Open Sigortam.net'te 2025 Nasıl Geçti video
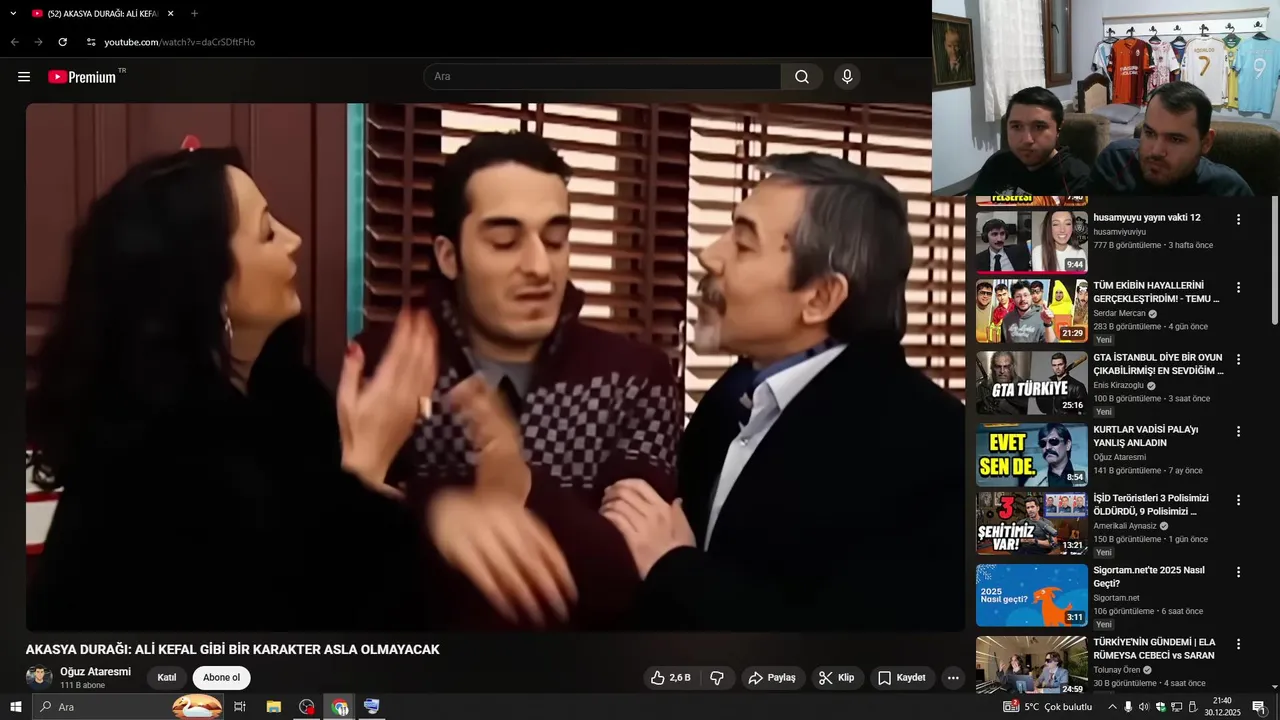Viewport: 1280px width, 720px height. (x=1149, y=577)
